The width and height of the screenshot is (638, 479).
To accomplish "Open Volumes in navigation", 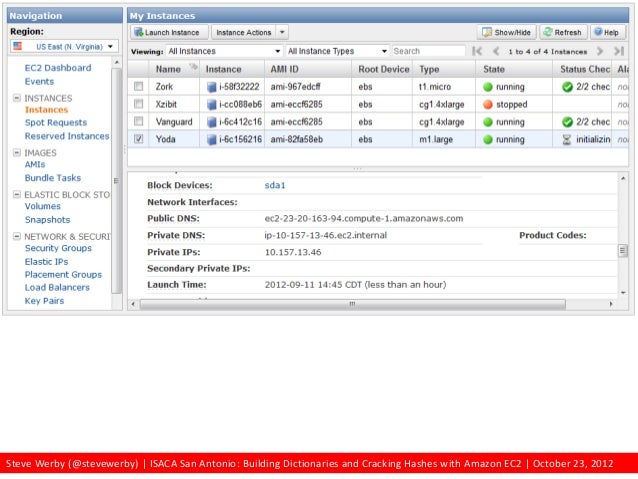I will (x=42, y=206).
